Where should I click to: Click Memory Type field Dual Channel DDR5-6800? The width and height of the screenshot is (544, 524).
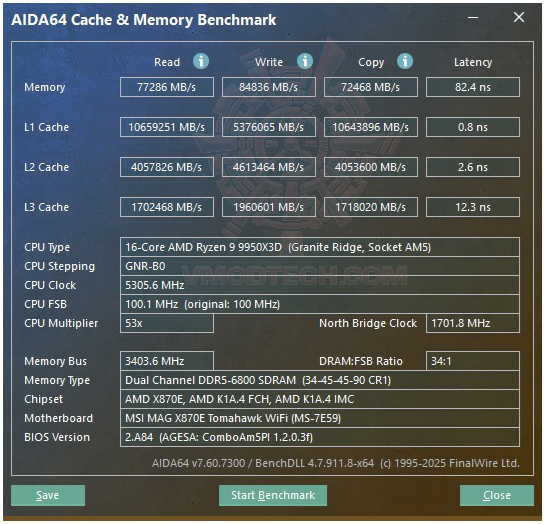[x=320, y=380]
